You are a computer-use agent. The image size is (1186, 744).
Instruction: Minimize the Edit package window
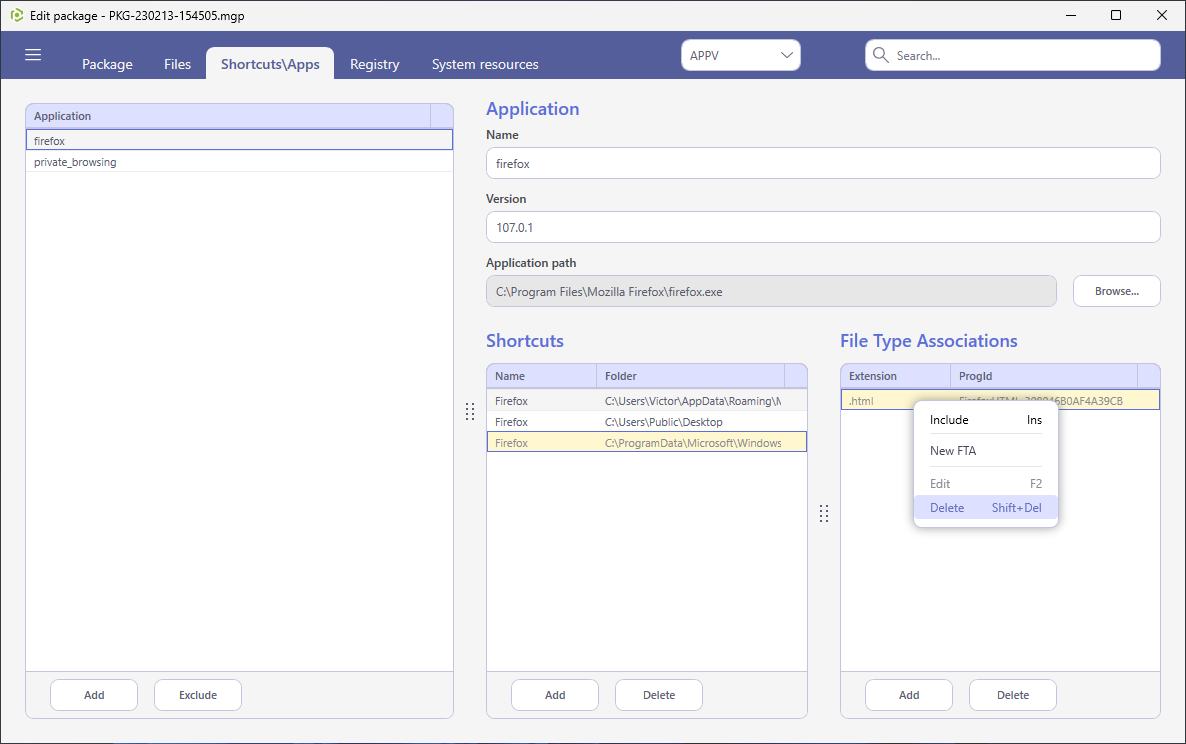pos(1071,15)
